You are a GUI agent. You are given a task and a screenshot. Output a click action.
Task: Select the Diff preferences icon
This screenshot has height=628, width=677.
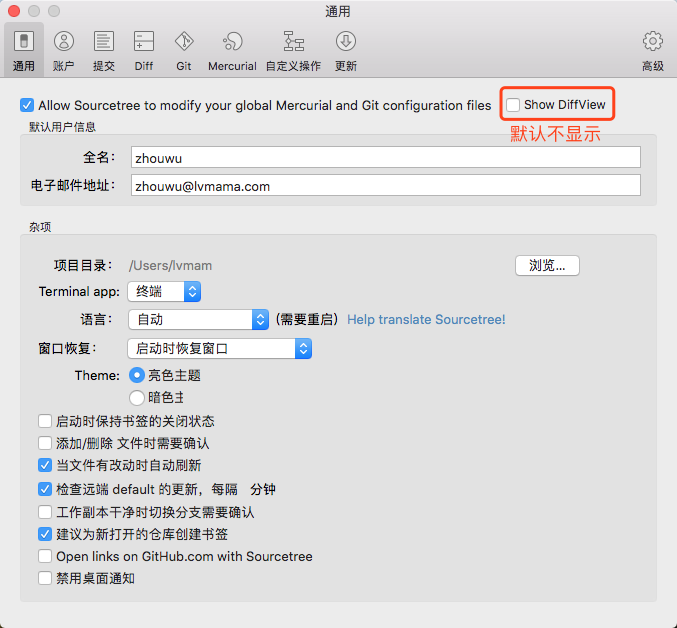[x=144, y=49]
